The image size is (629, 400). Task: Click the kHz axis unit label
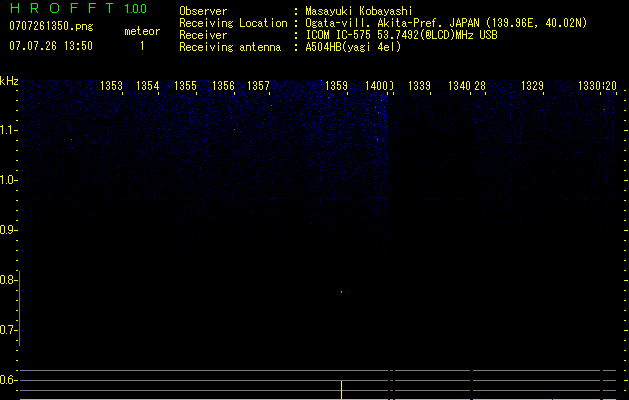coord(9,81)
